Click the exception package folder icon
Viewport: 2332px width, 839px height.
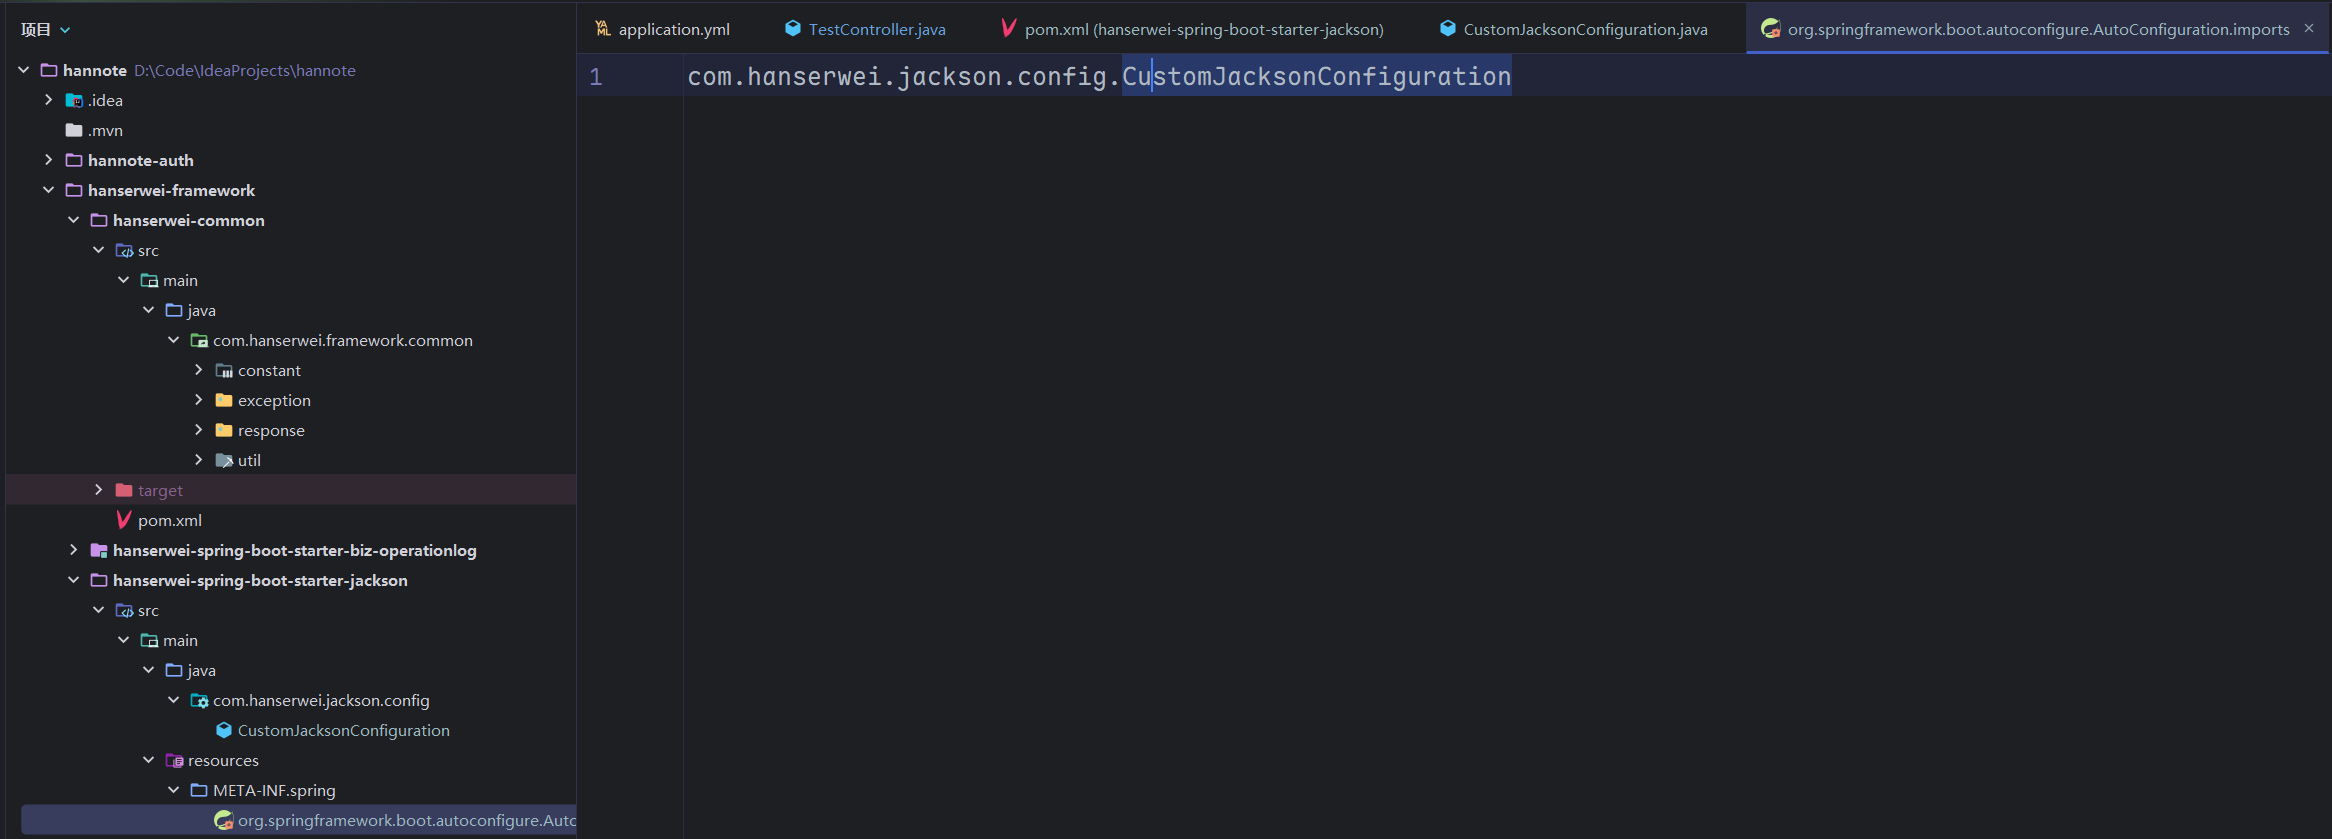224,400
